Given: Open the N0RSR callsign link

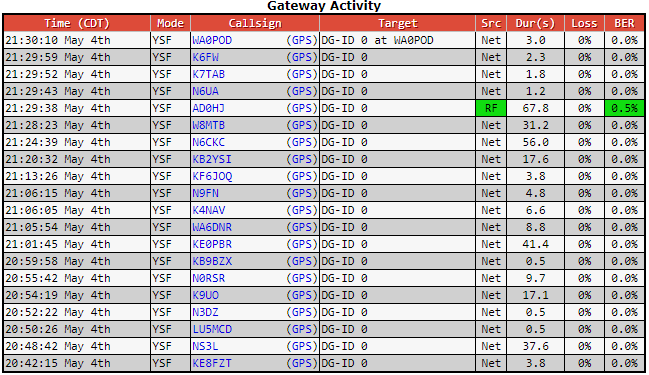Looking at the screenshot, I should coord(209,278).
